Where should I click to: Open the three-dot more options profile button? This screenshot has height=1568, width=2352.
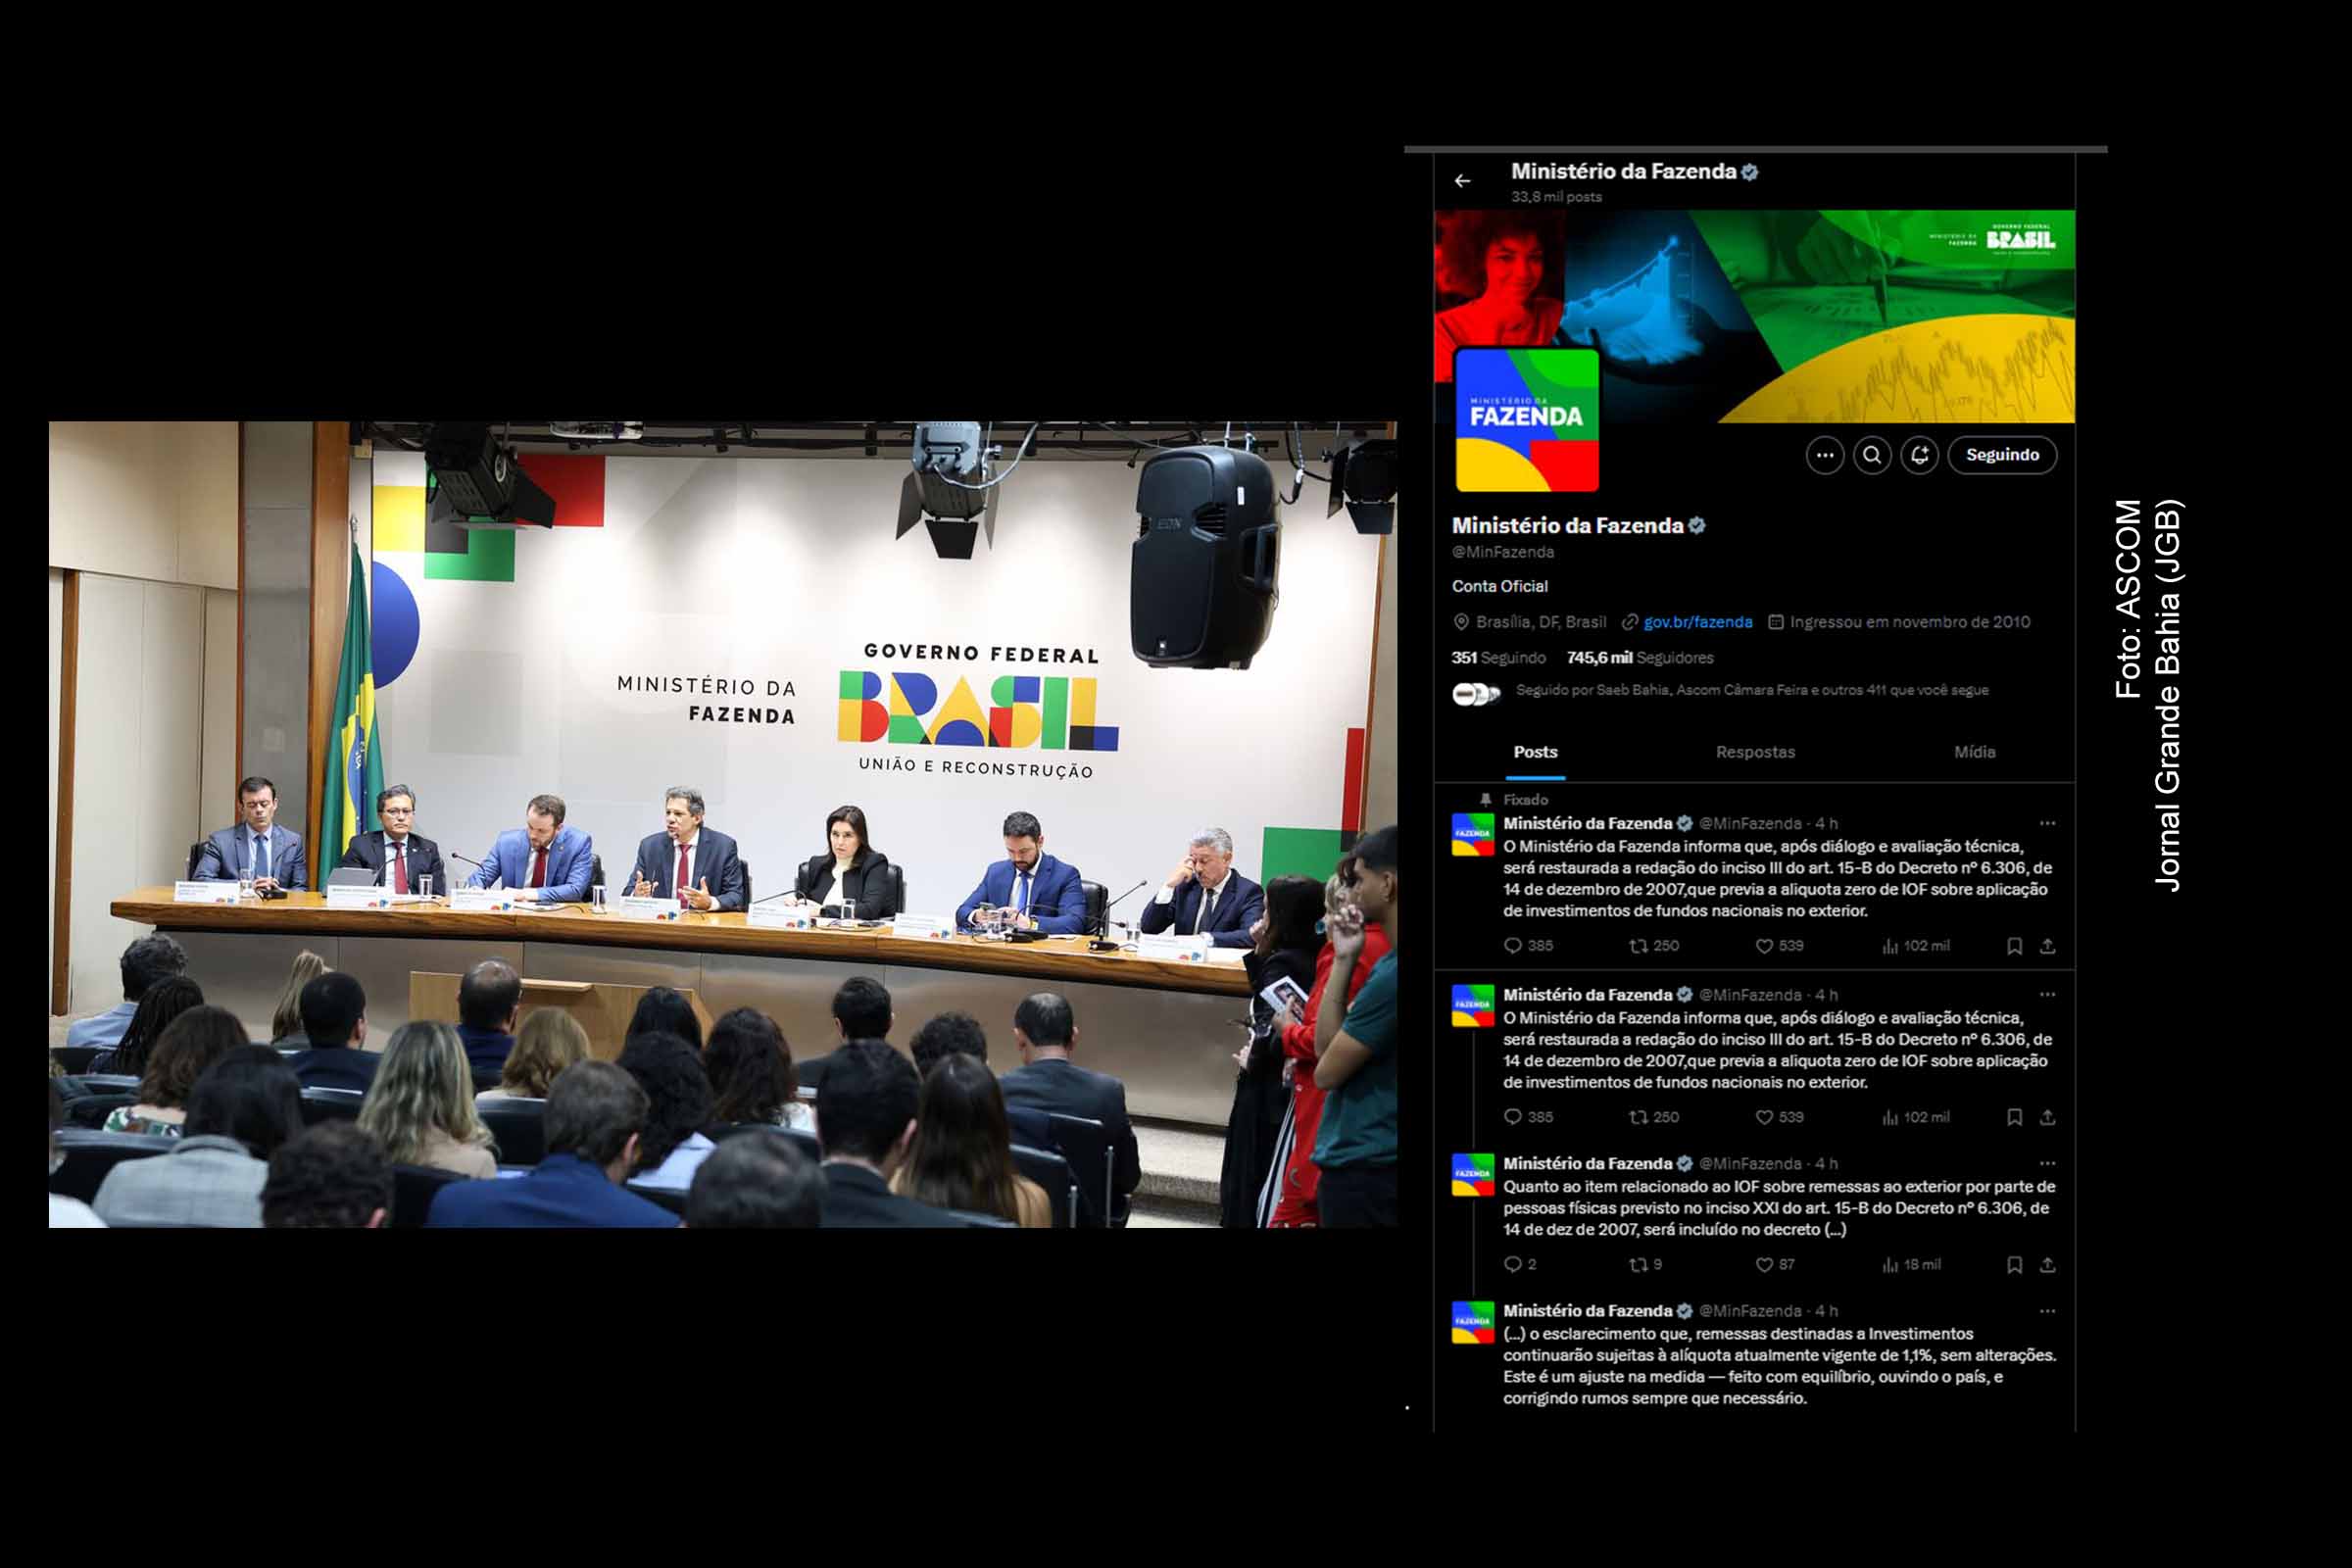click(x=1825, y=455)
